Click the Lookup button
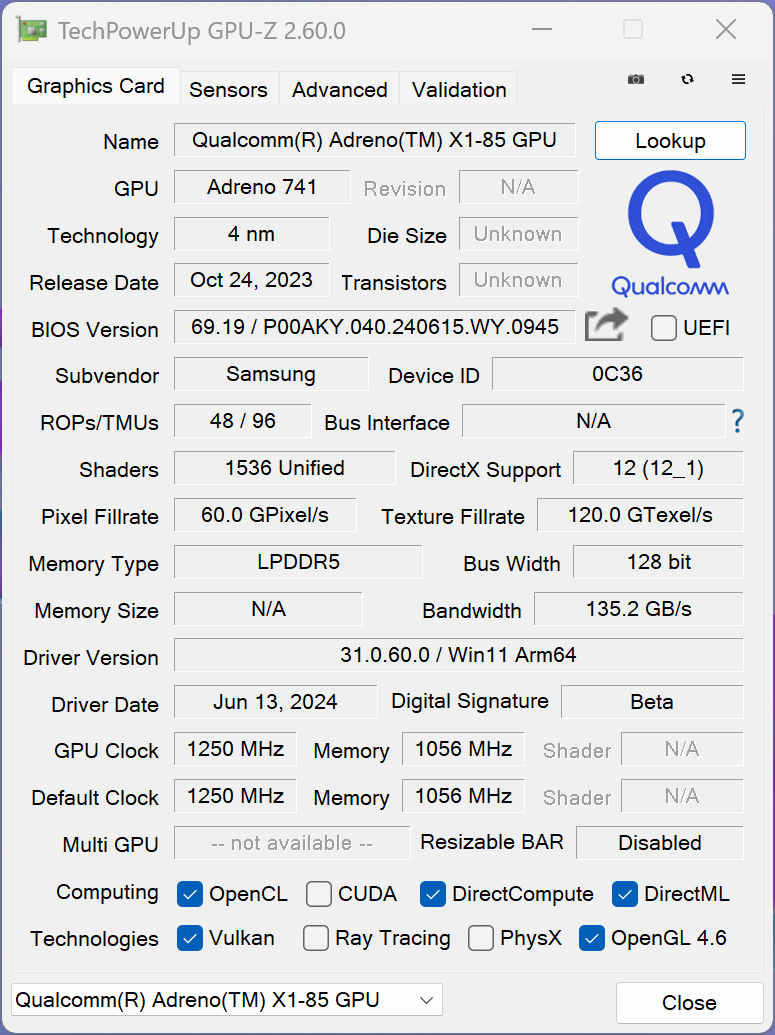 (670, 140)
